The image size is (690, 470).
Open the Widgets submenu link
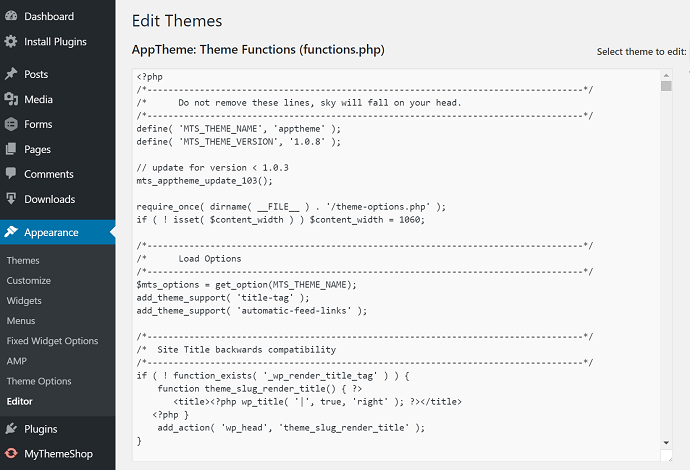(x=24, y=301)
